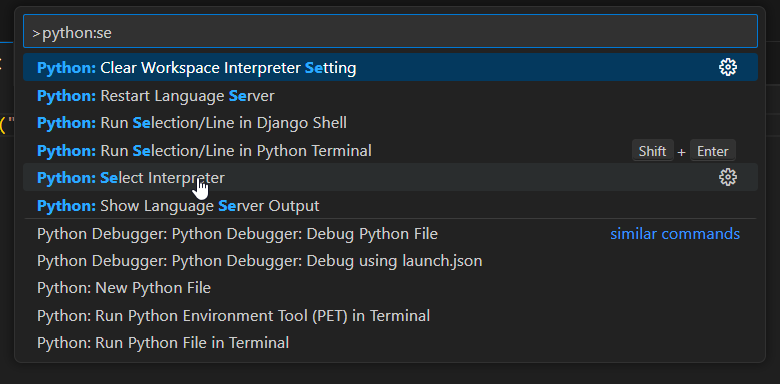Launch Run Python Environment Tool (PET) in Terminal
Image resolution: width=780 pixels, height=384 pixels.
(390, 315)
